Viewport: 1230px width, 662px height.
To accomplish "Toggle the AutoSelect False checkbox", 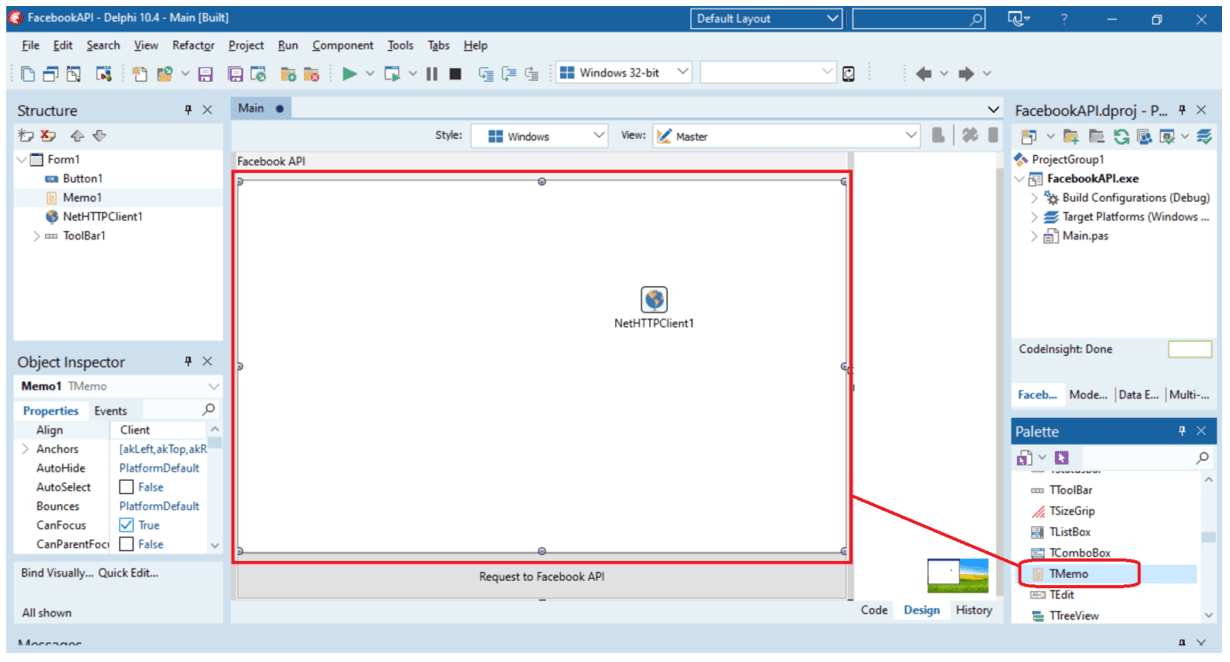I will click(x=126, y=487).
